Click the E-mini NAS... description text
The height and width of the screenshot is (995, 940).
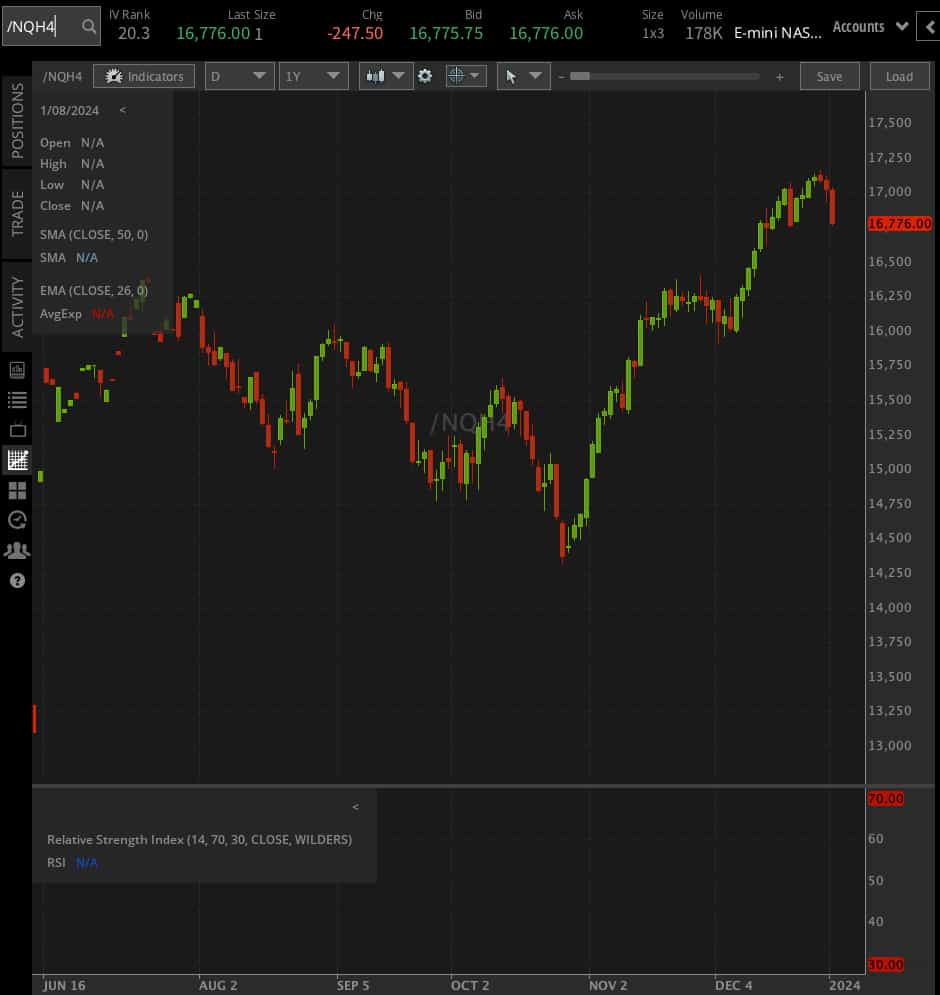point(778,33)
